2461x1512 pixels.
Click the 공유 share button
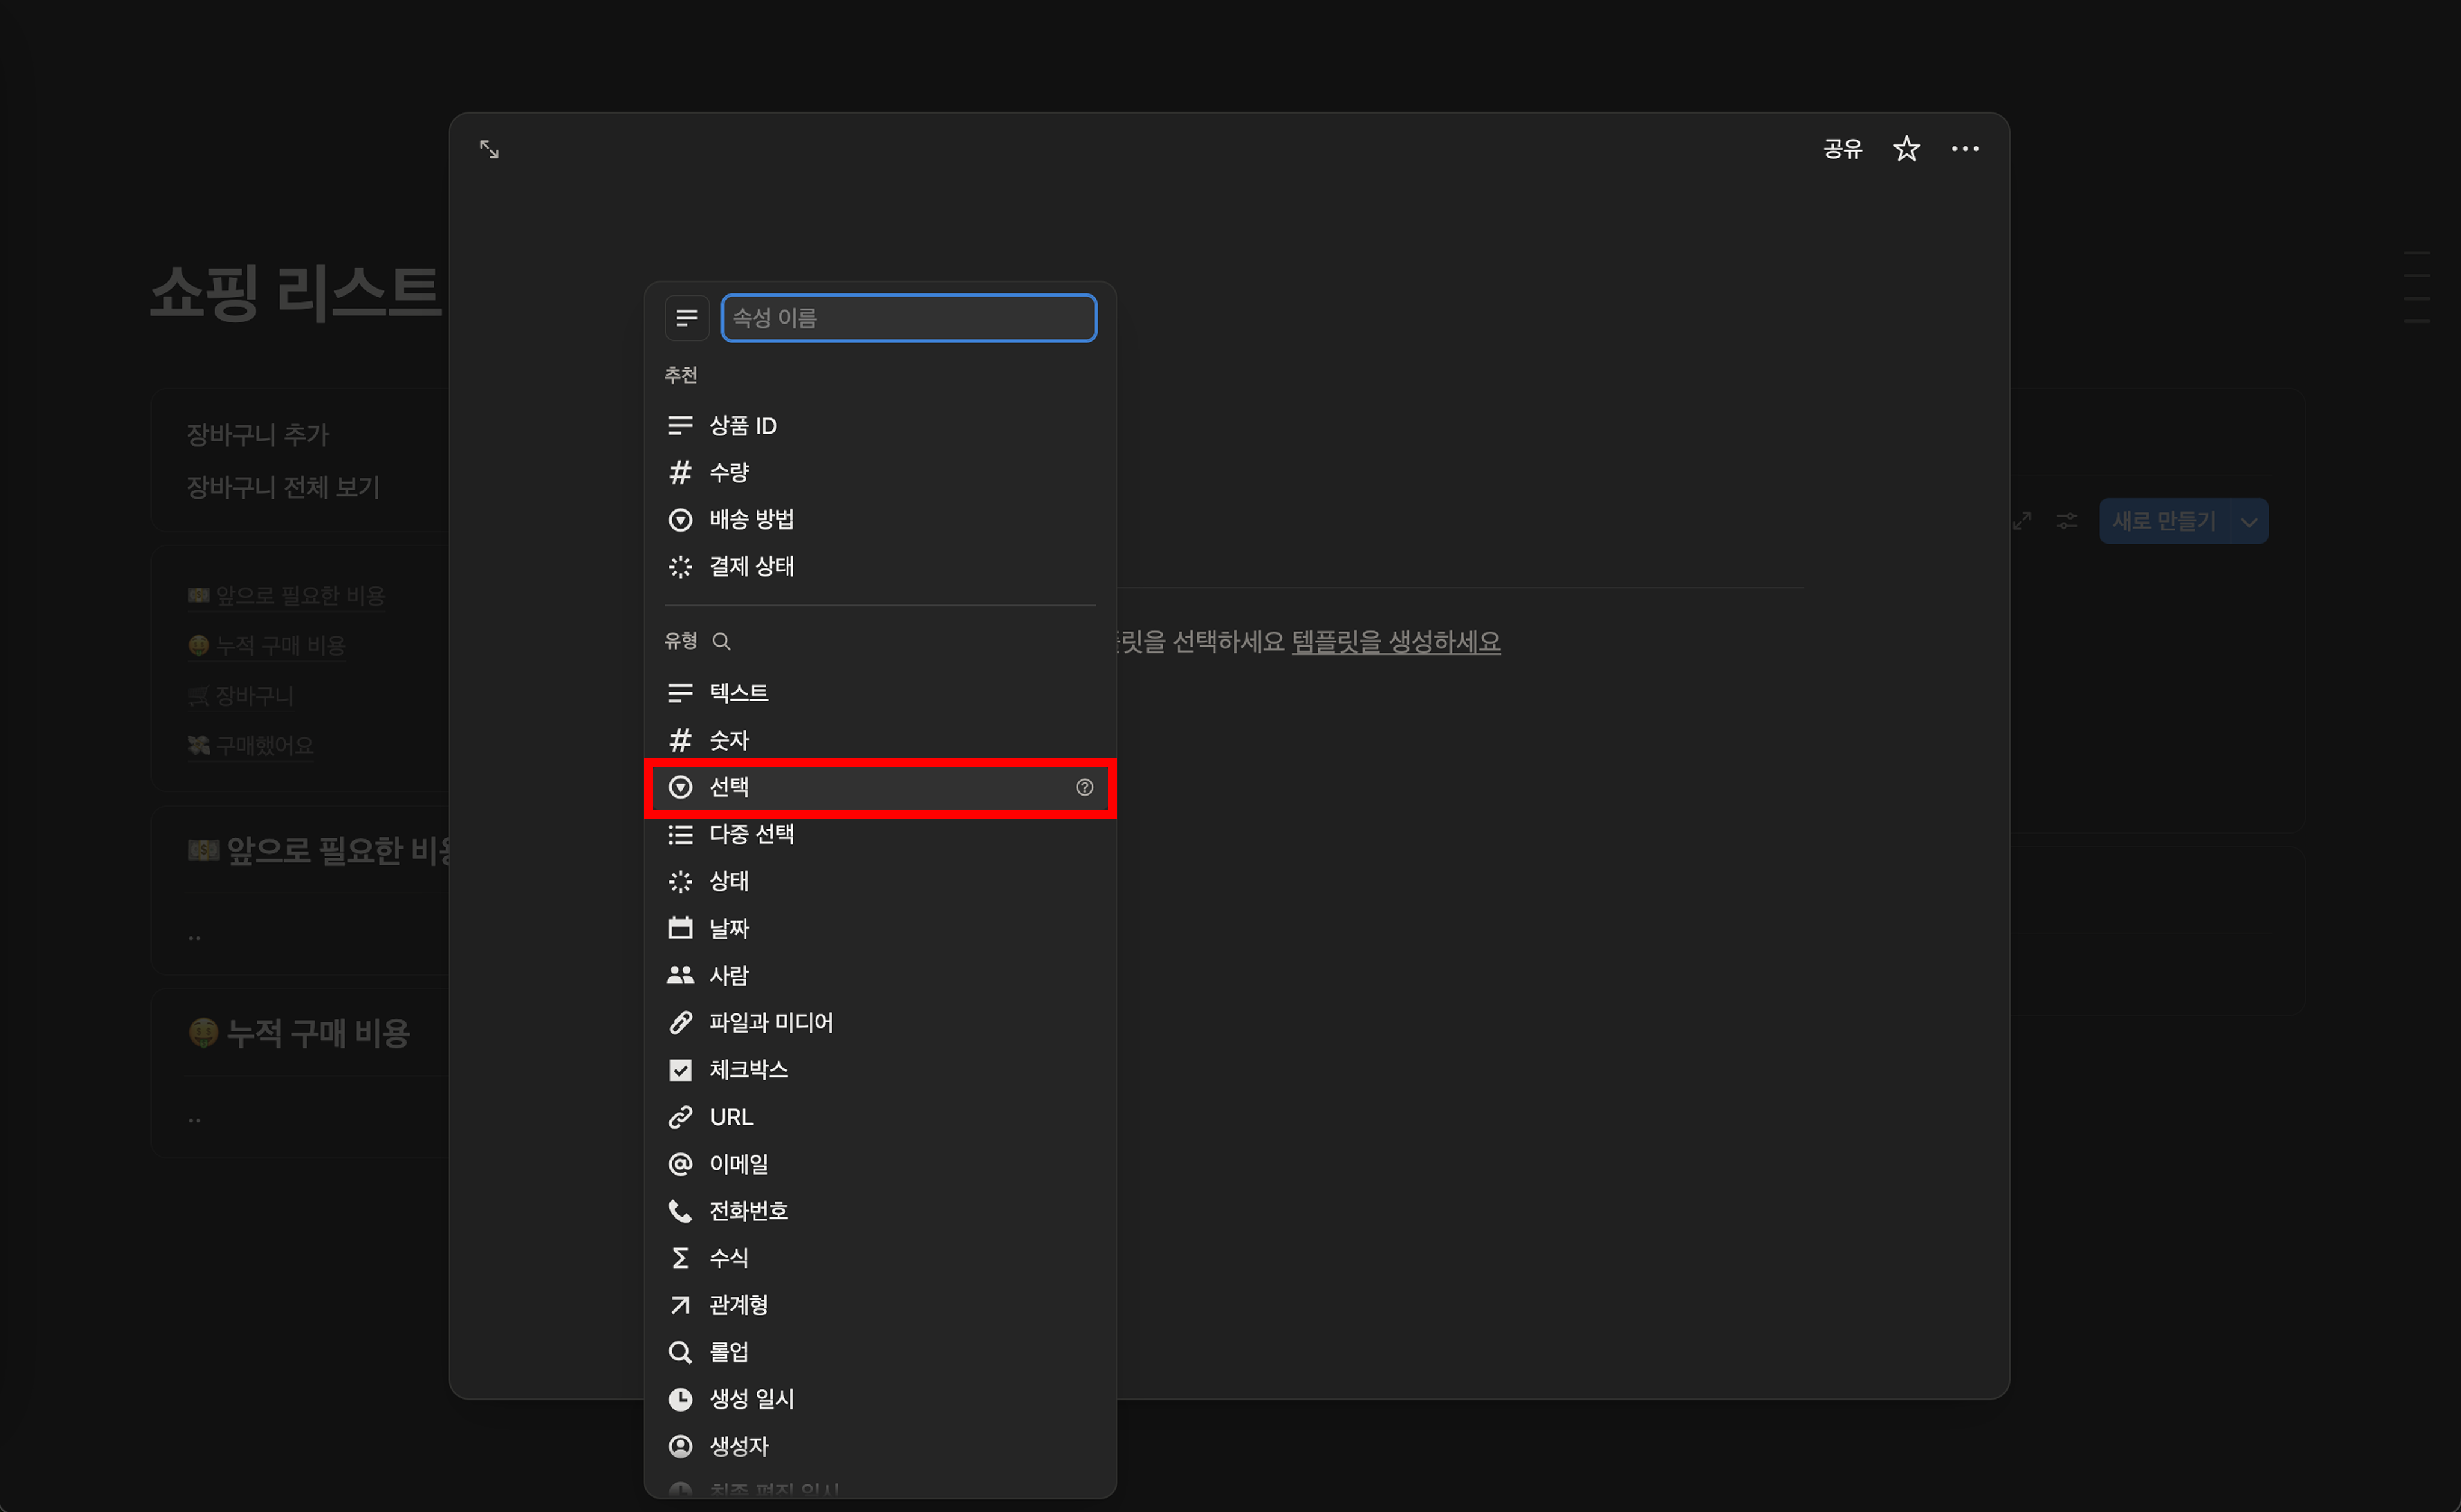tap(1842, 149)
